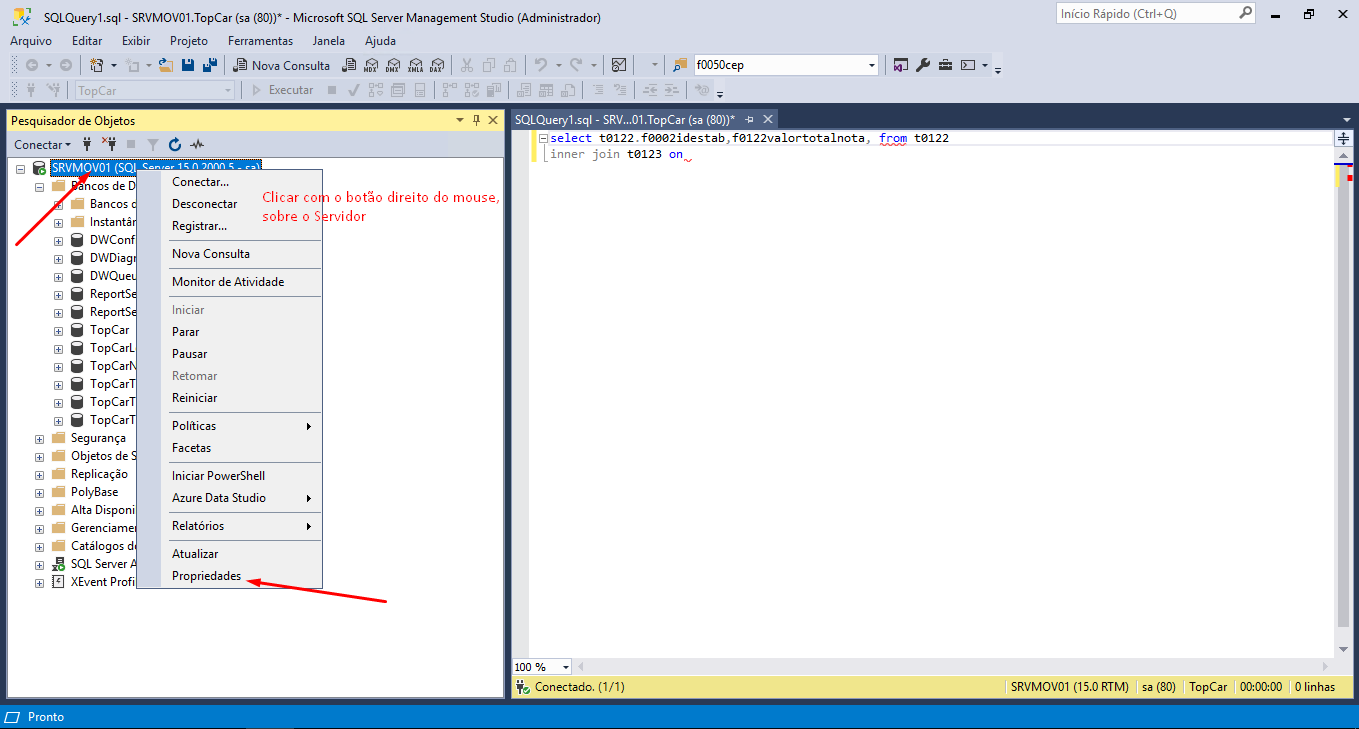Viewport: 1359px width, 729px height.
Task: Click the Navigate Backward arrow icon
Action: (x=32, y=65)
